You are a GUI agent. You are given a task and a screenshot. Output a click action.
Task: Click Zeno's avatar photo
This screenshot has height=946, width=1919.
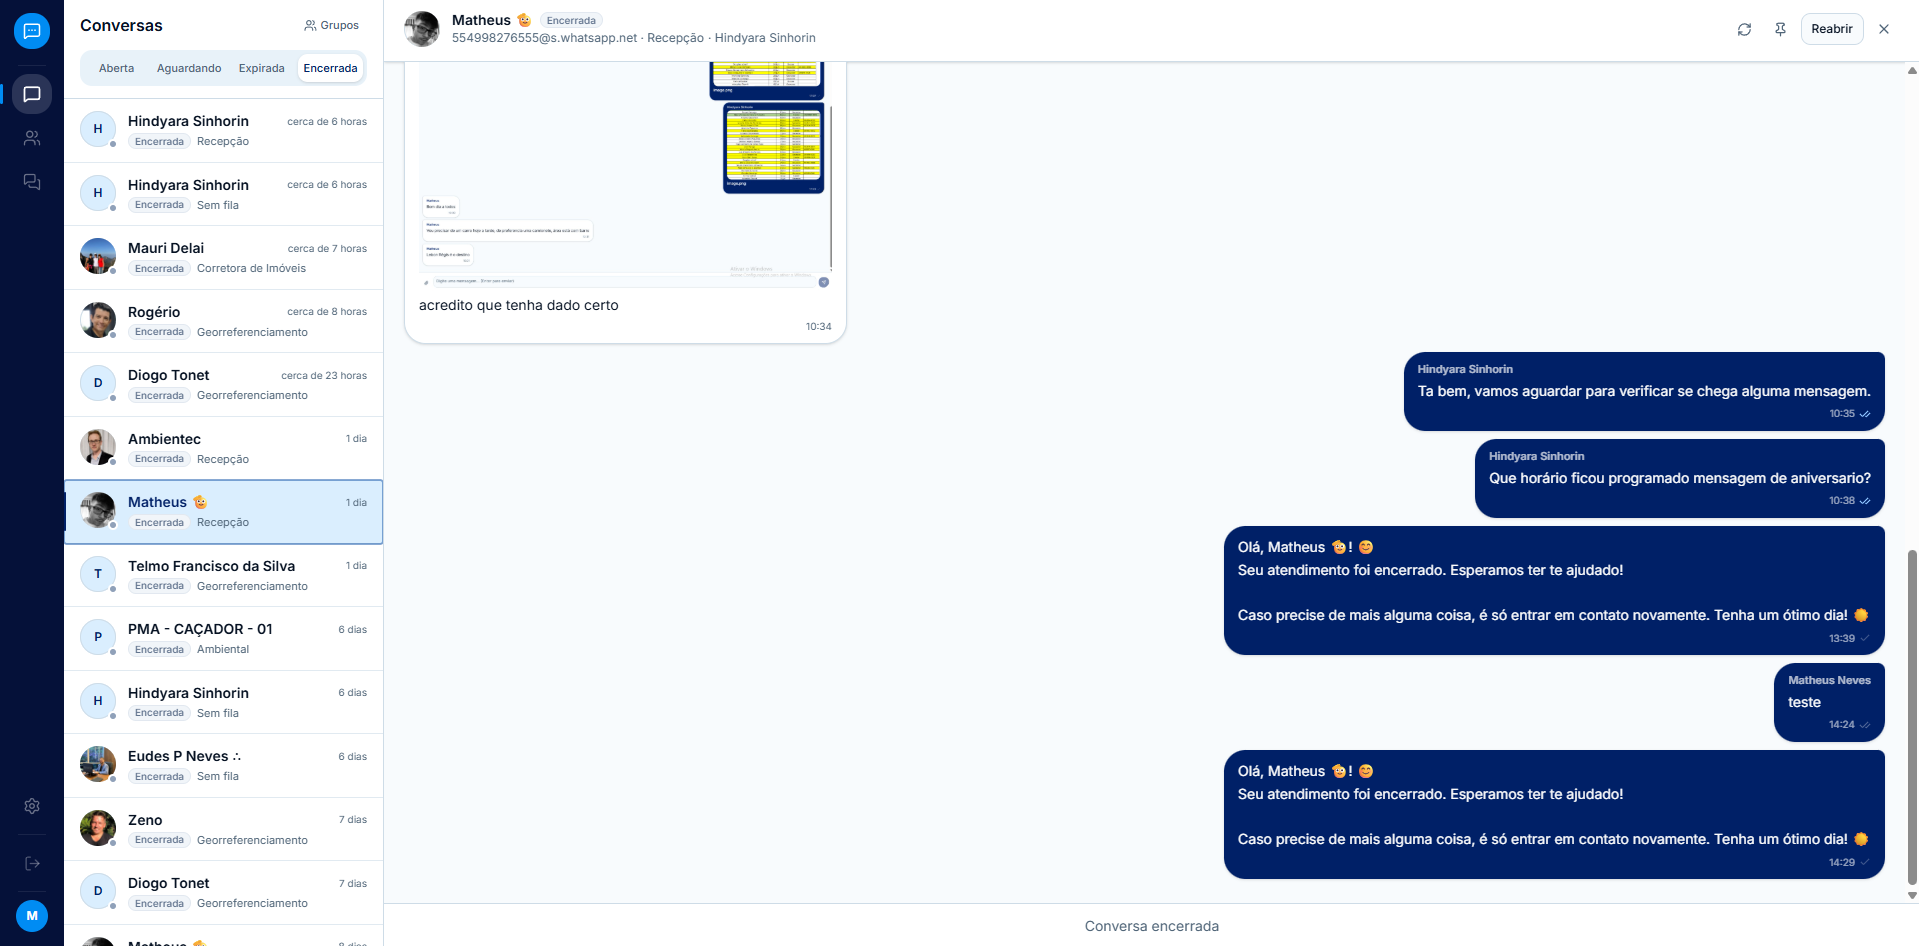click(98, 828)
